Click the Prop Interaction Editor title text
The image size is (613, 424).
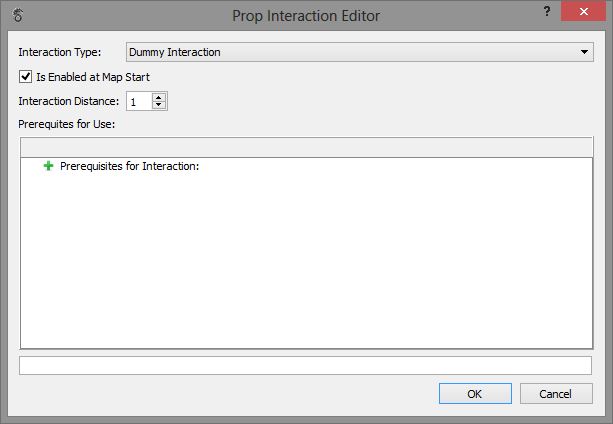coord(306,16)
